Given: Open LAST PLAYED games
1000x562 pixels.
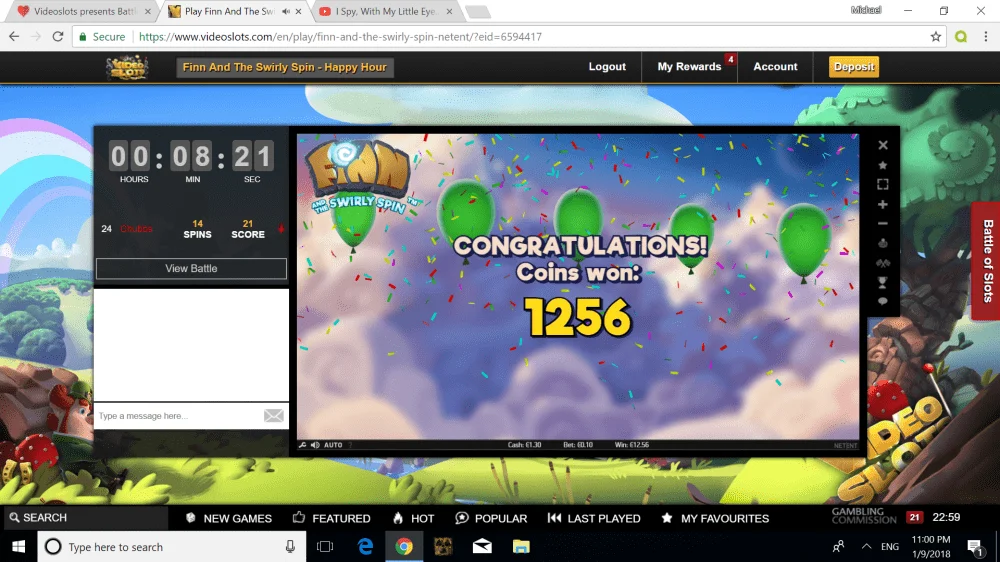Looking at the screenshot, I should 594,518.
